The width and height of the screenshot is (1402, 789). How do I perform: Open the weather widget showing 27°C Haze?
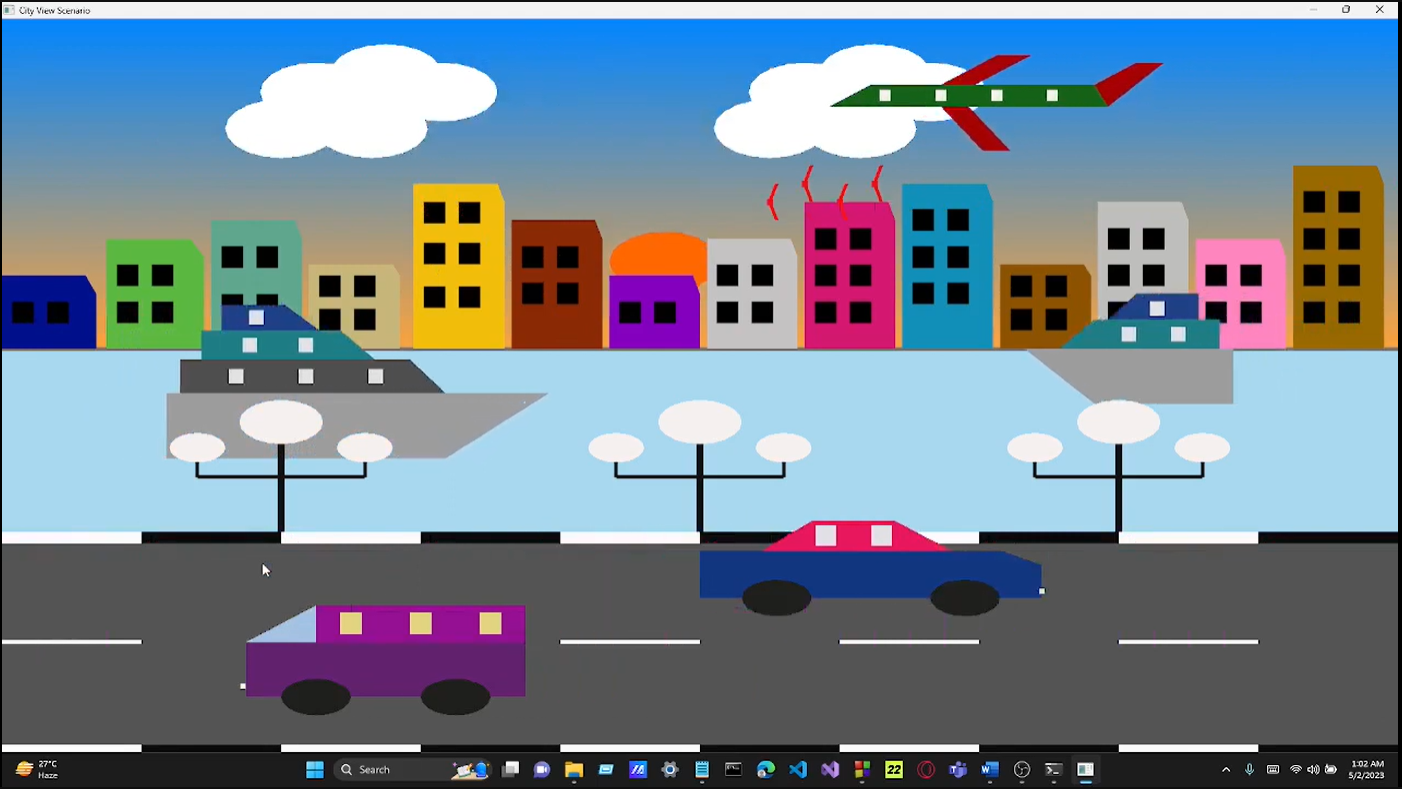point(36,769)
